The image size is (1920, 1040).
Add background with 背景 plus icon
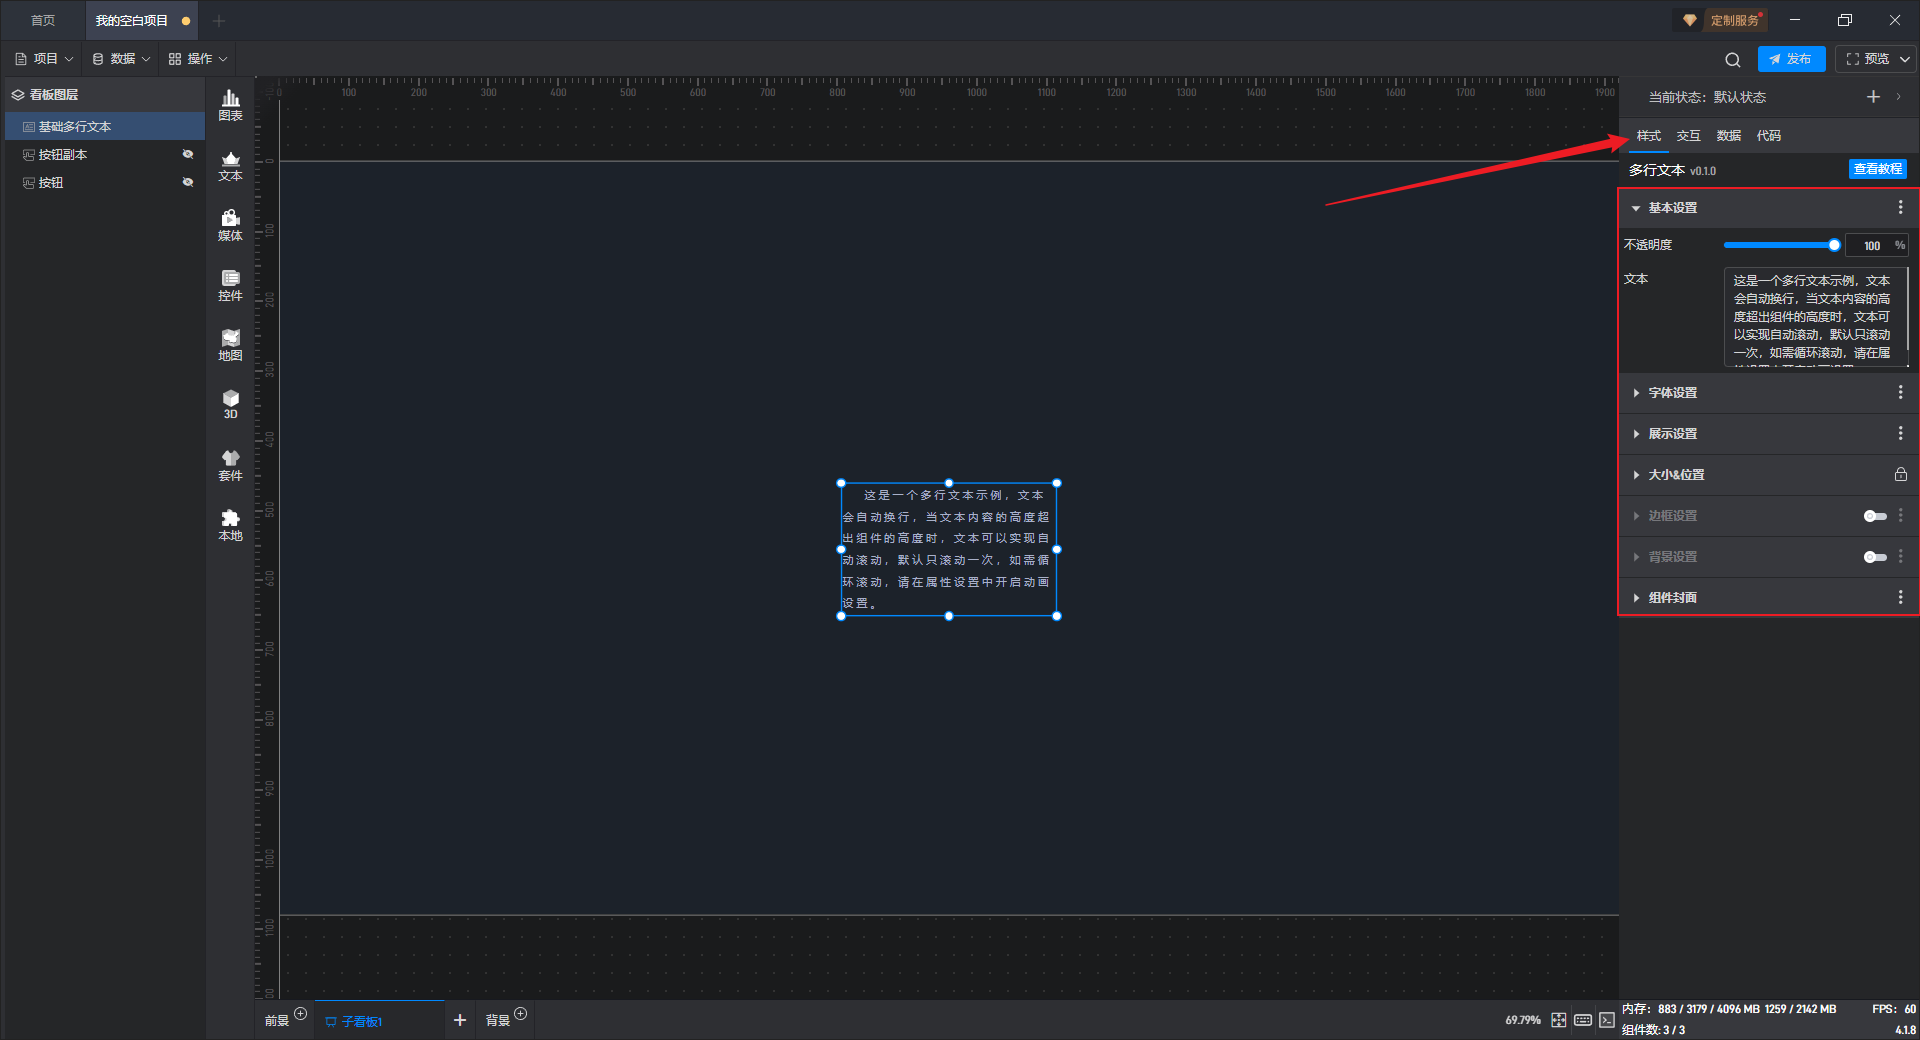pos(520,1014)
